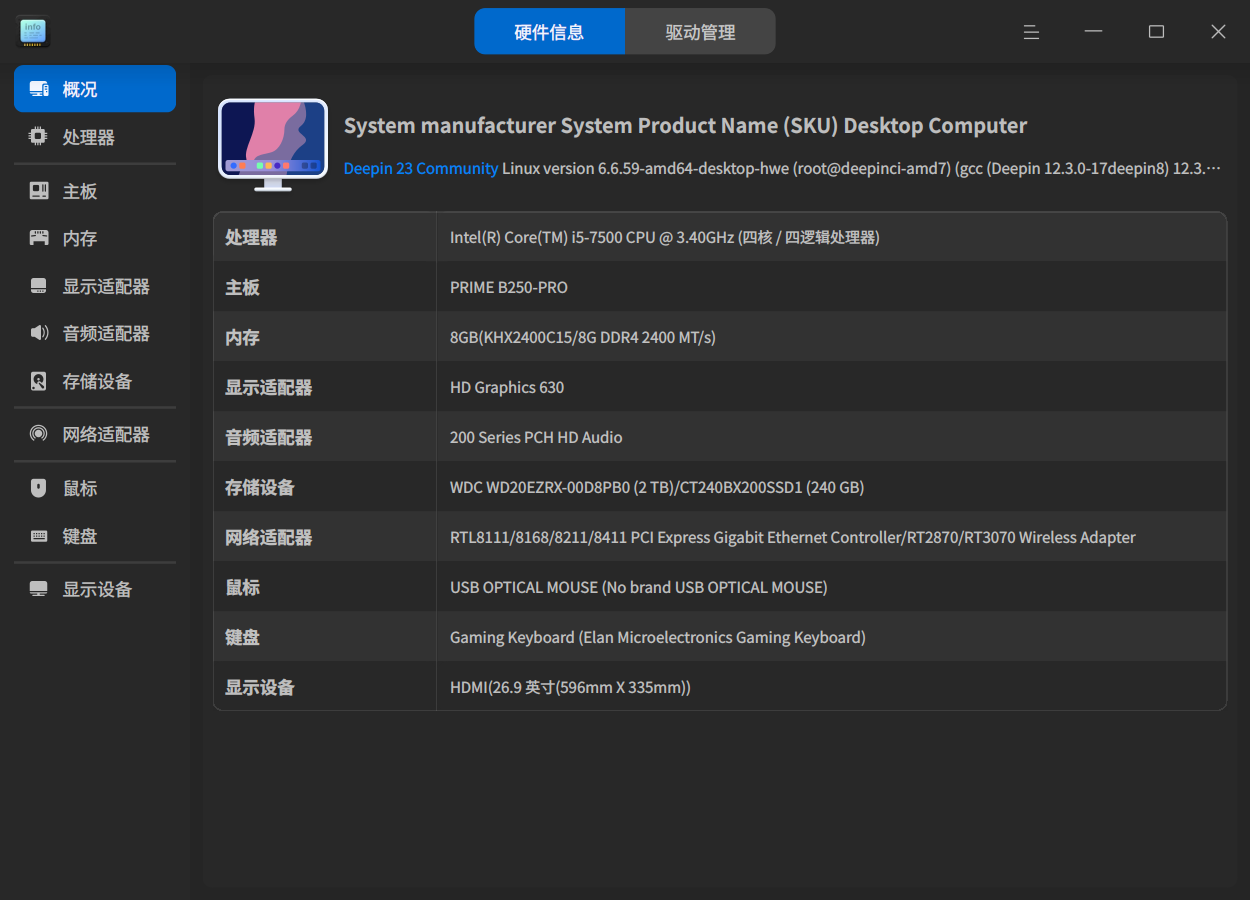Click the HD Graphics 630 value
The width and height of the screenshot is (1250, 900).
507,387
